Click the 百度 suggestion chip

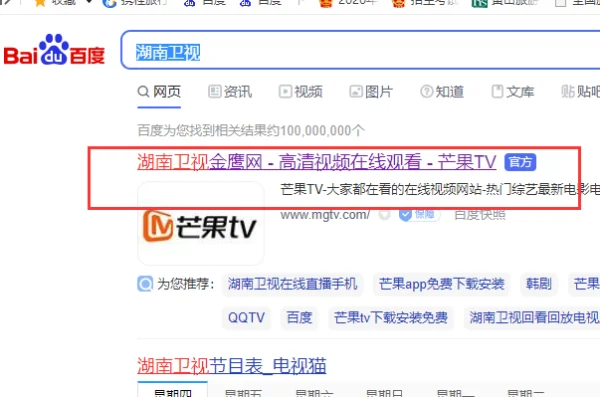coord(299,318)
